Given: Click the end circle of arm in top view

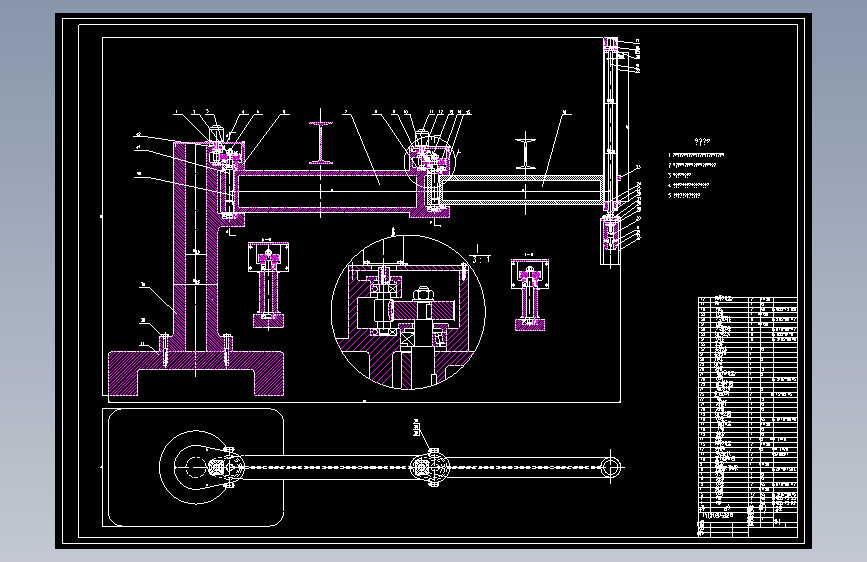Looking at the screenshot, I should coord(610,467).
